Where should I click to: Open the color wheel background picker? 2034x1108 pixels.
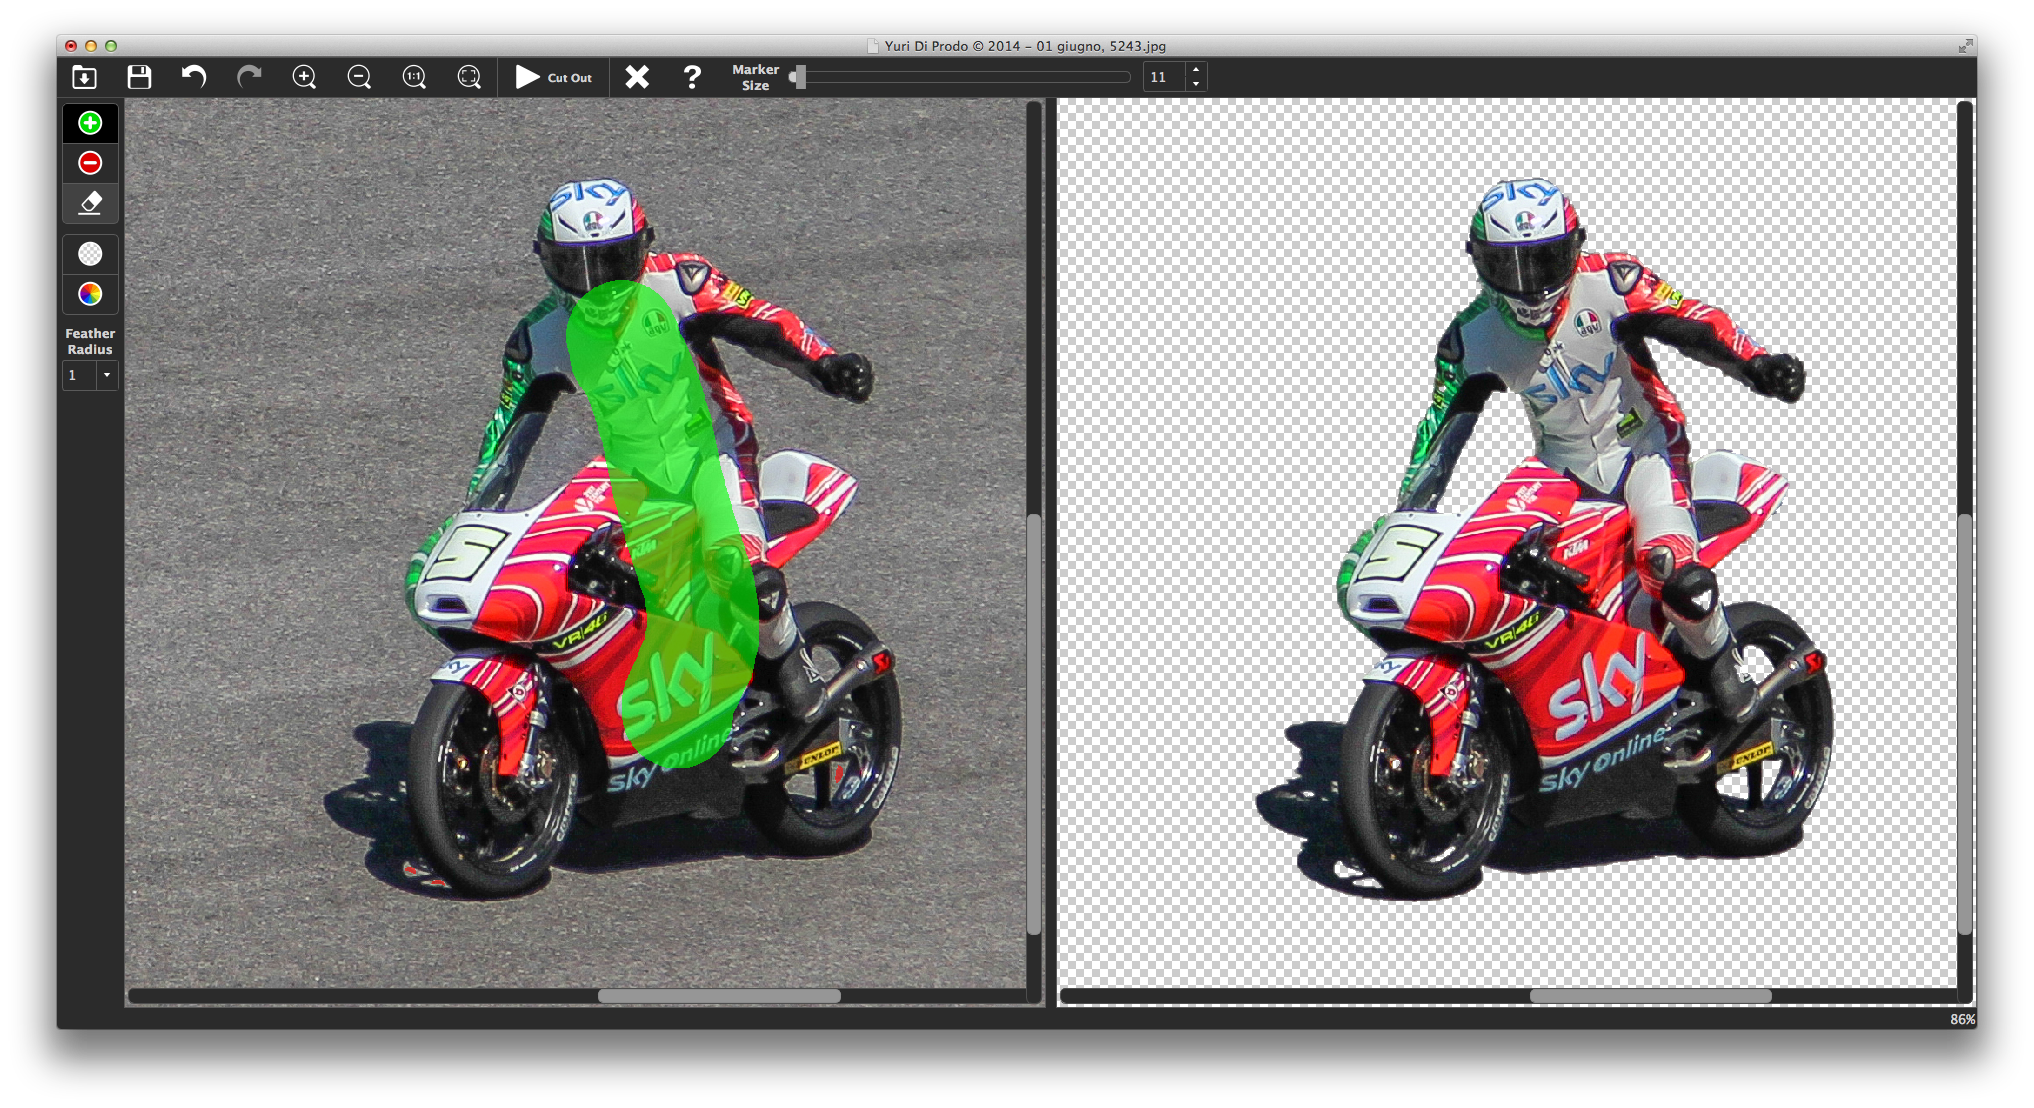[x=90, y=294]
